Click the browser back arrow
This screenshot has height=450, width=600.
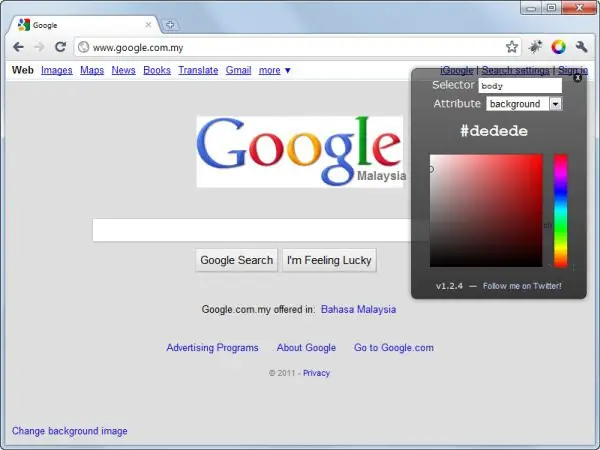tap(18, 47)
